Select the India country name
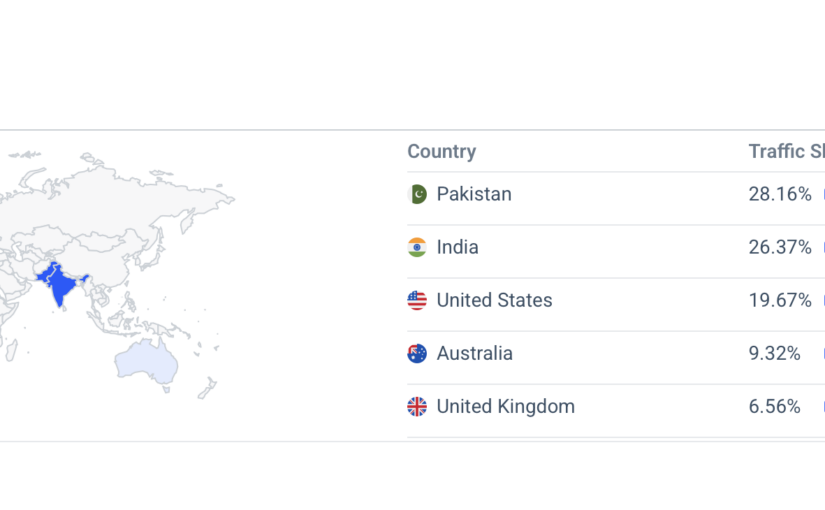 tap(457, 247)
